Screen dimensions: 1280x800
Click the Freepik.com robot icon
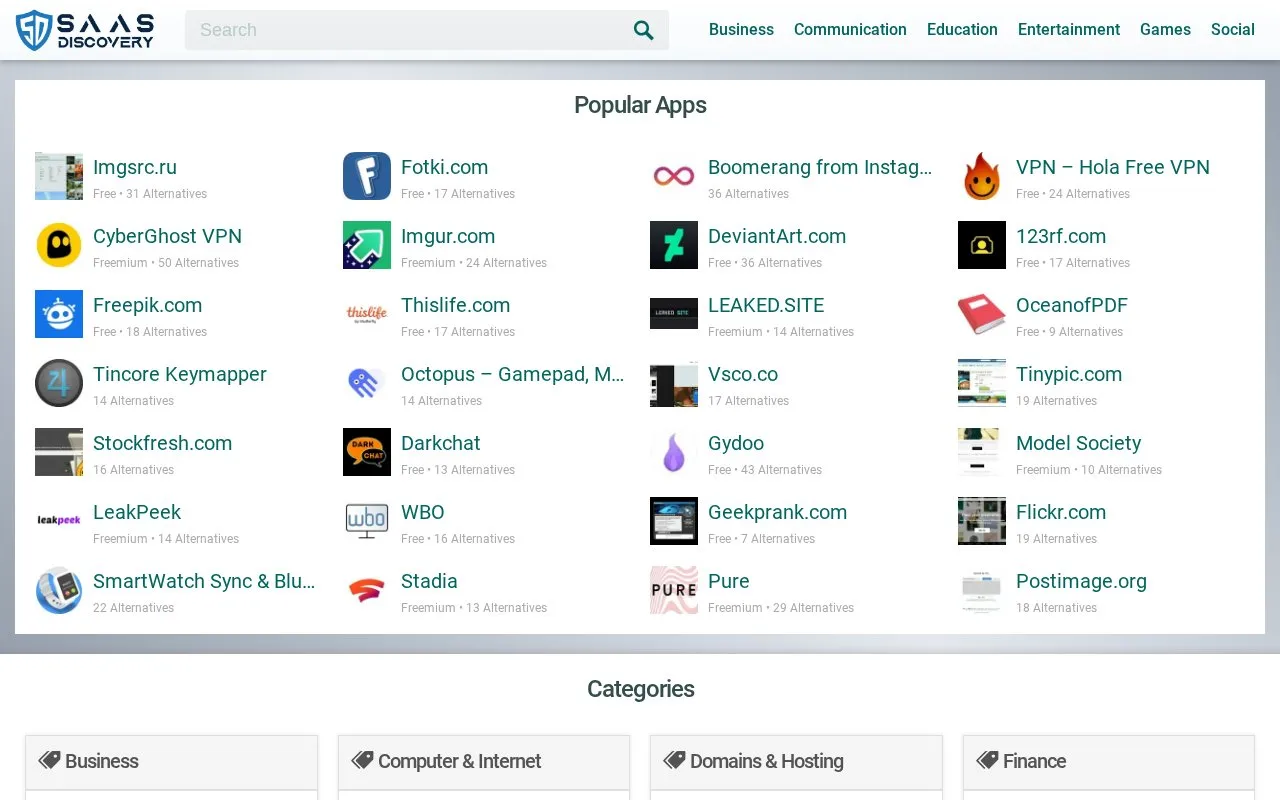(59, 314)
